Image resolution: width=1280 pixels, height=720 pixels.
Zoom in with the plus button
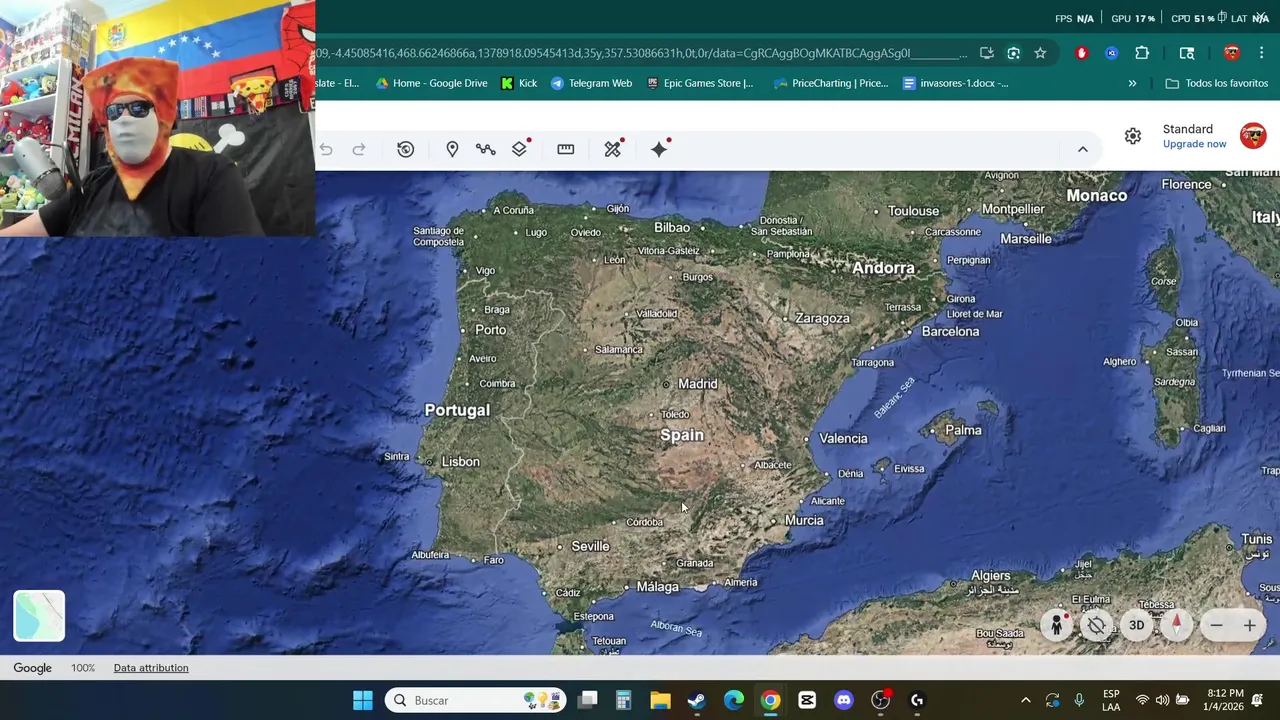click(1249, 625)
